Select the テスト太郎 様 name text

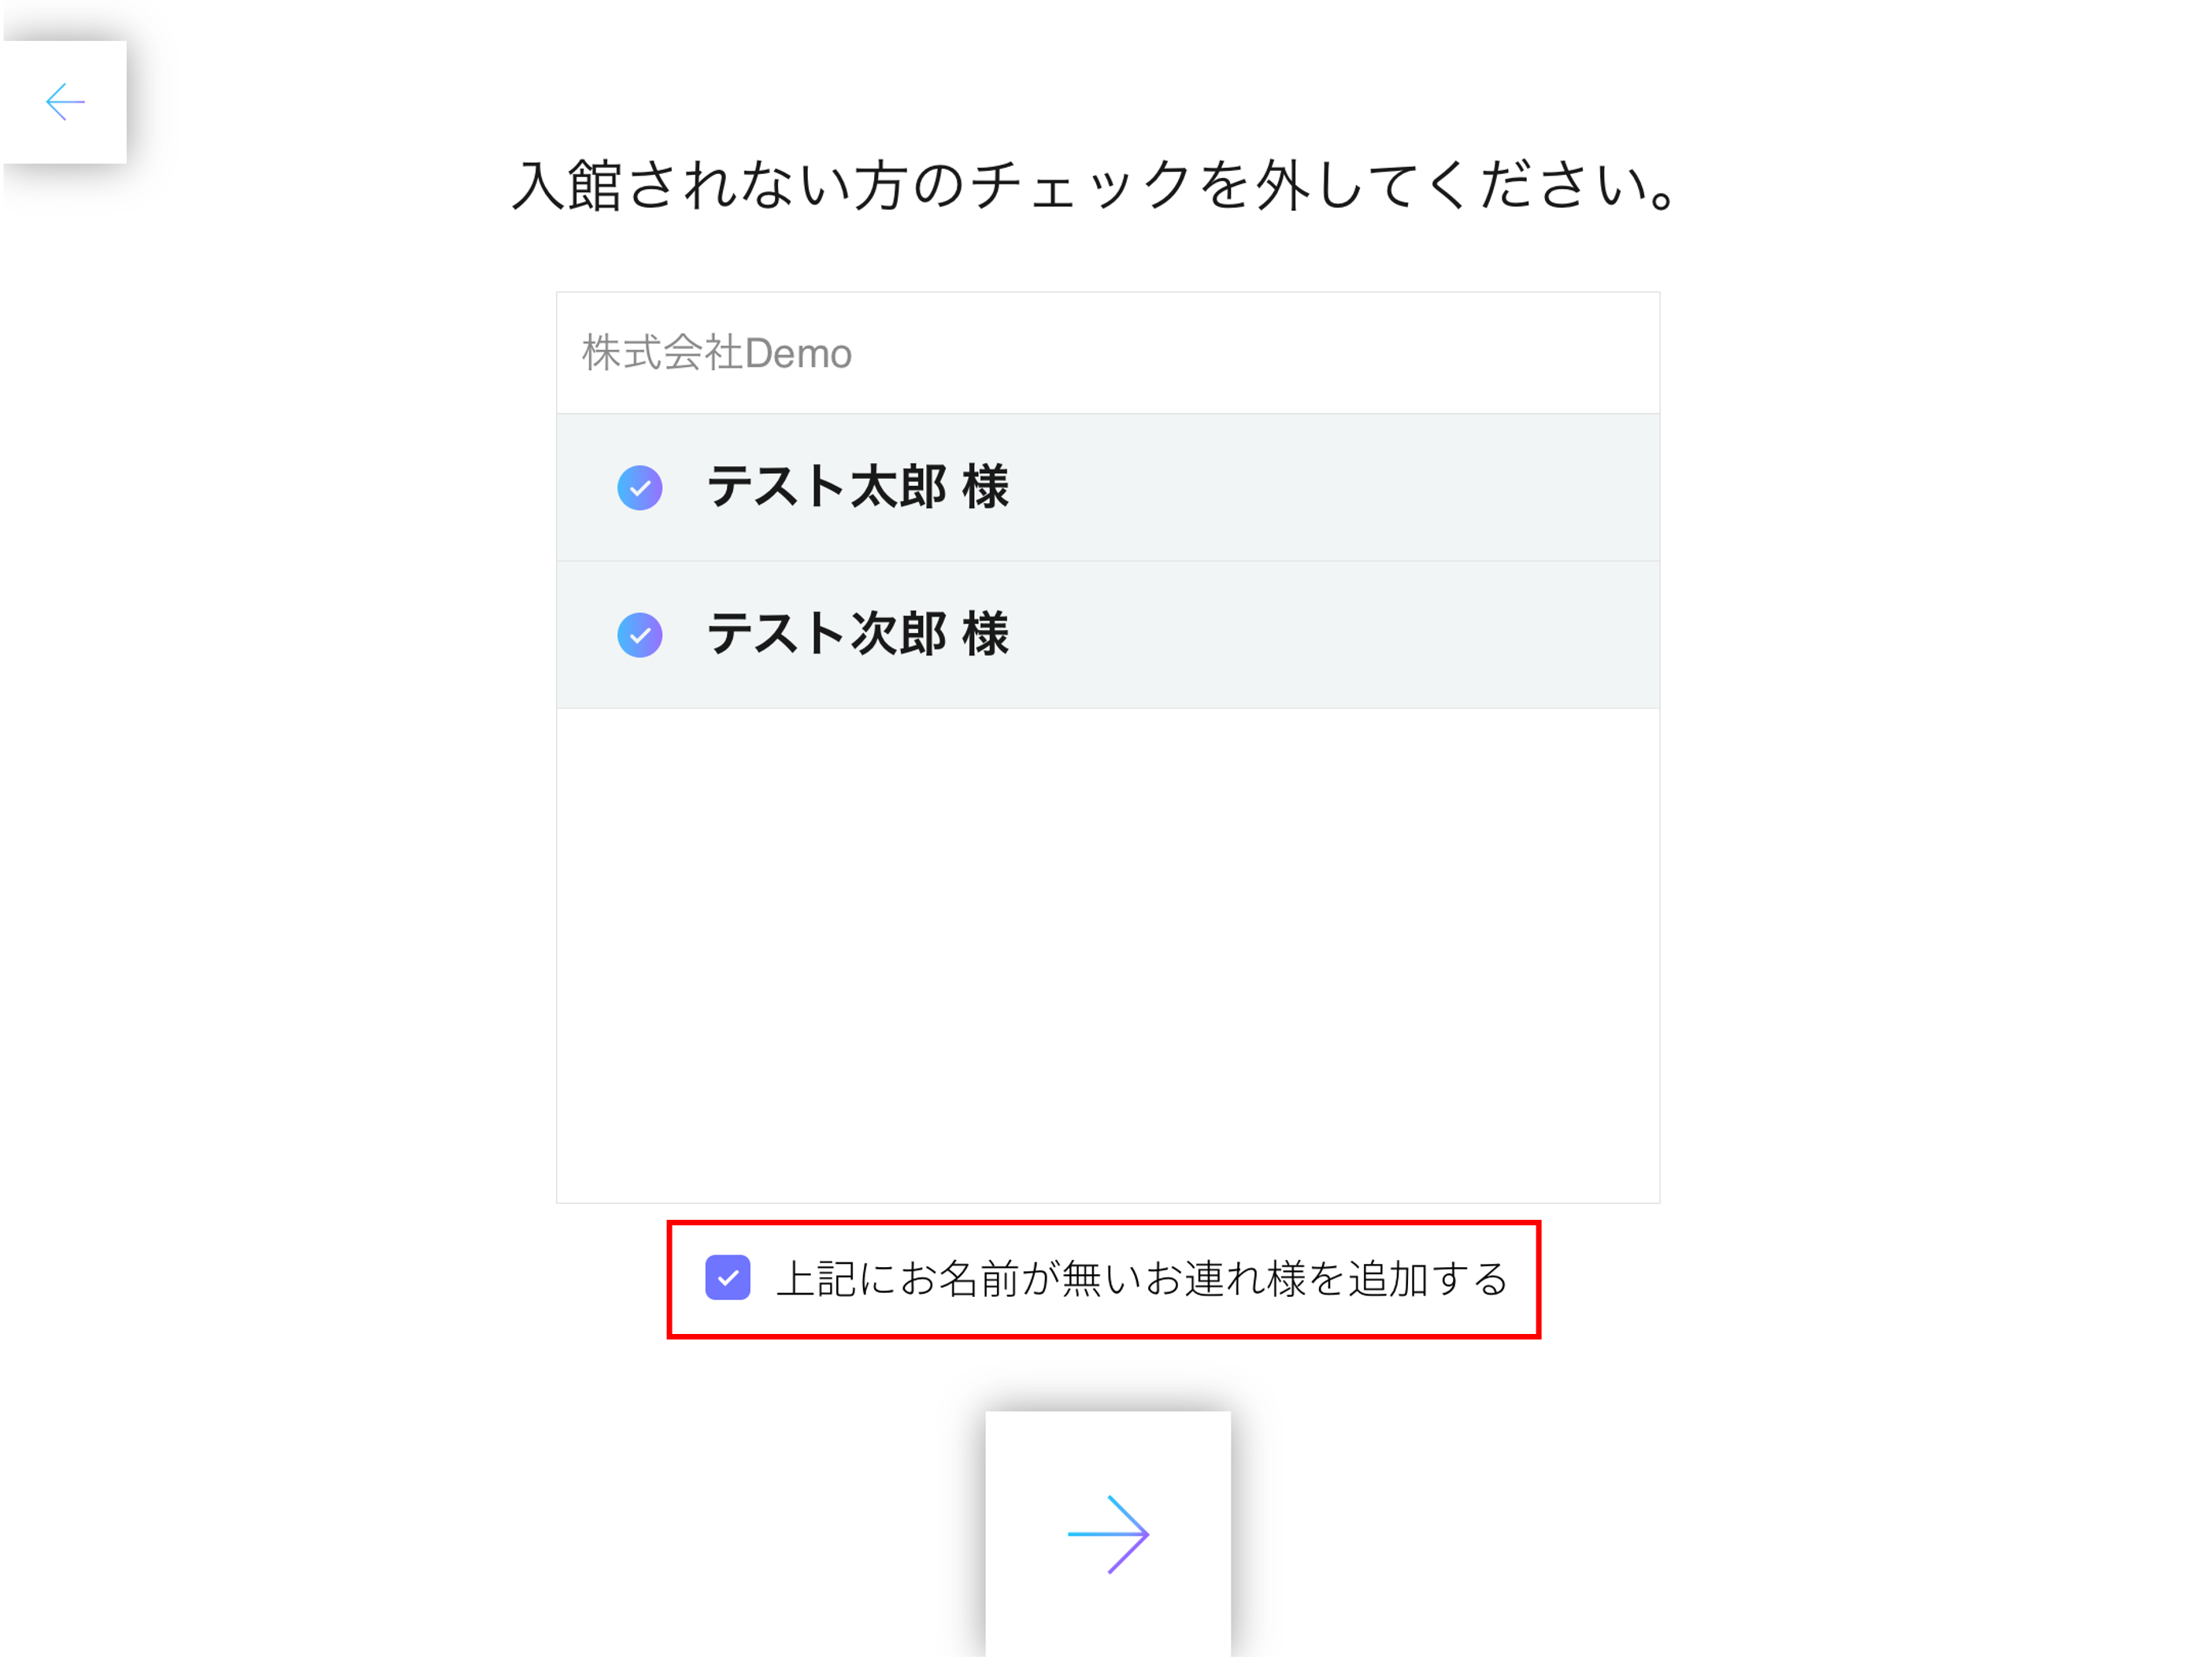(x=858, y=487)
